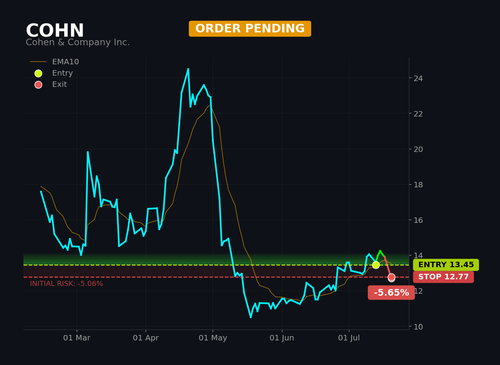This screenshot has height=365, width=500.
Task: Click the ORDER PENDING status badge
Action: [x=250, y=29]
